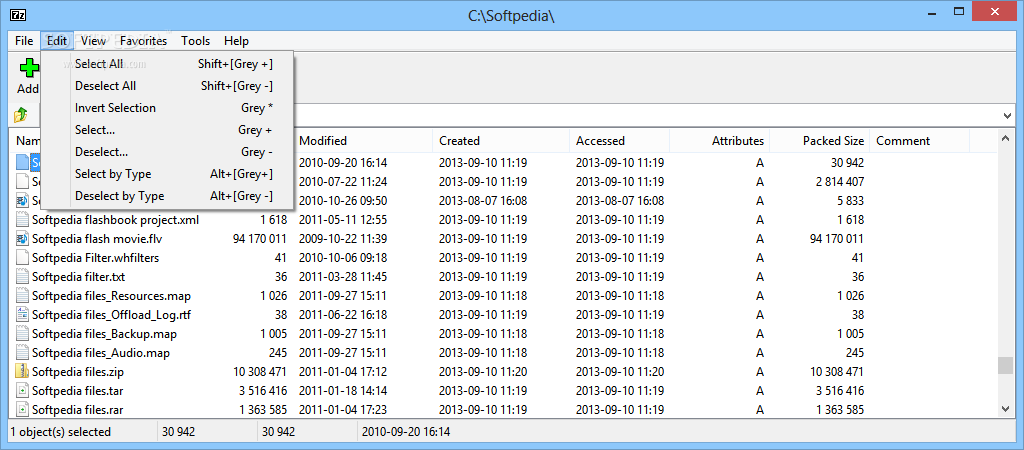
Task: Click the file list scrollbar down arrow
Action: [x=1006, y=409]
